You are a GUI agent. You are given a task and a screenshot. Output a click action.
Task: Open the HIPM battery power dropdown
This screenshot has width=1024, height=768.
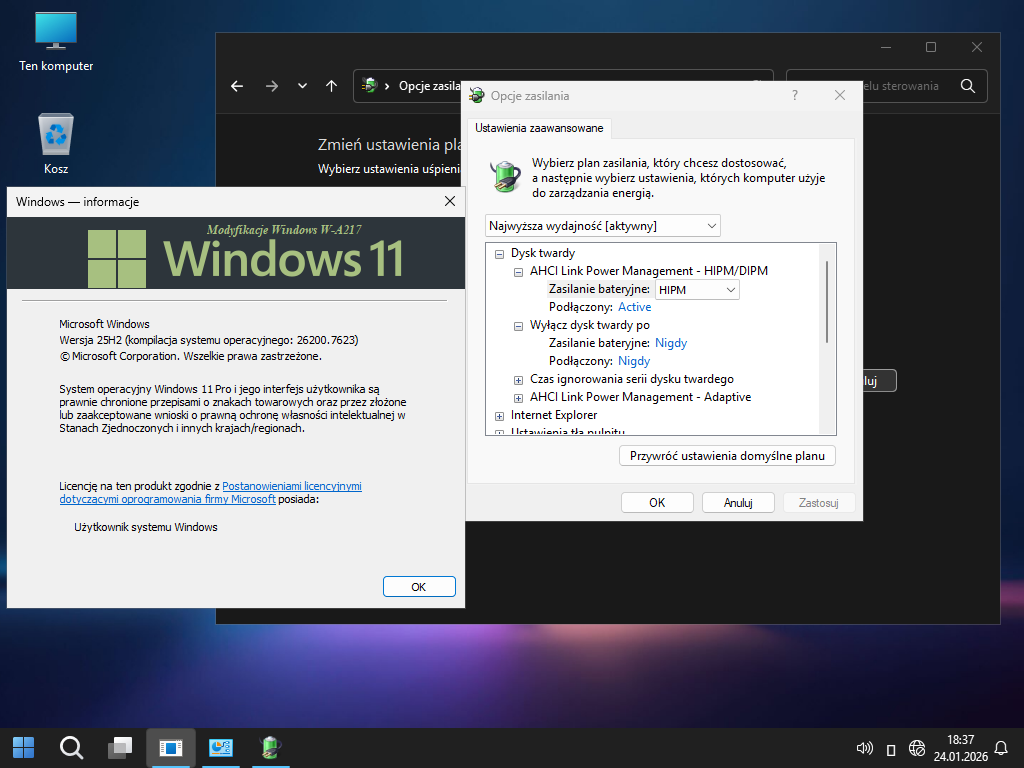pos(697,290)
